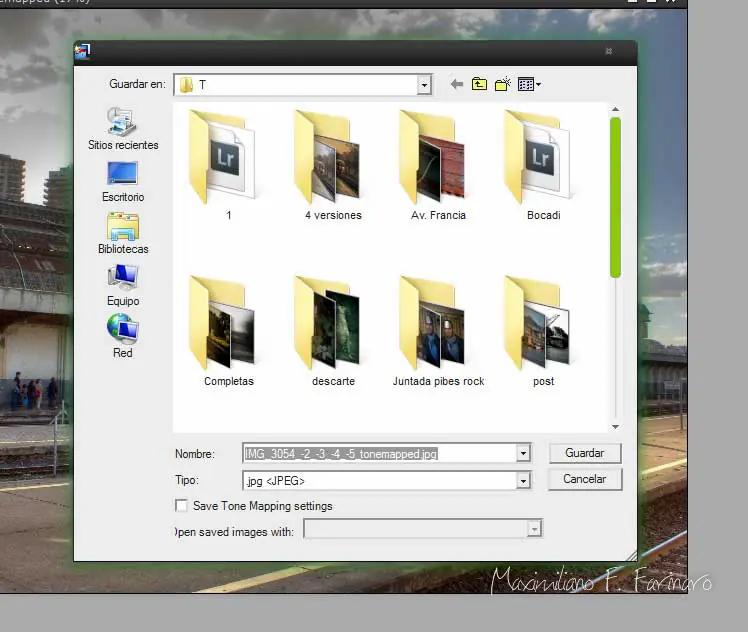
Task: Select the Completas folder
Action: [228, 331]
